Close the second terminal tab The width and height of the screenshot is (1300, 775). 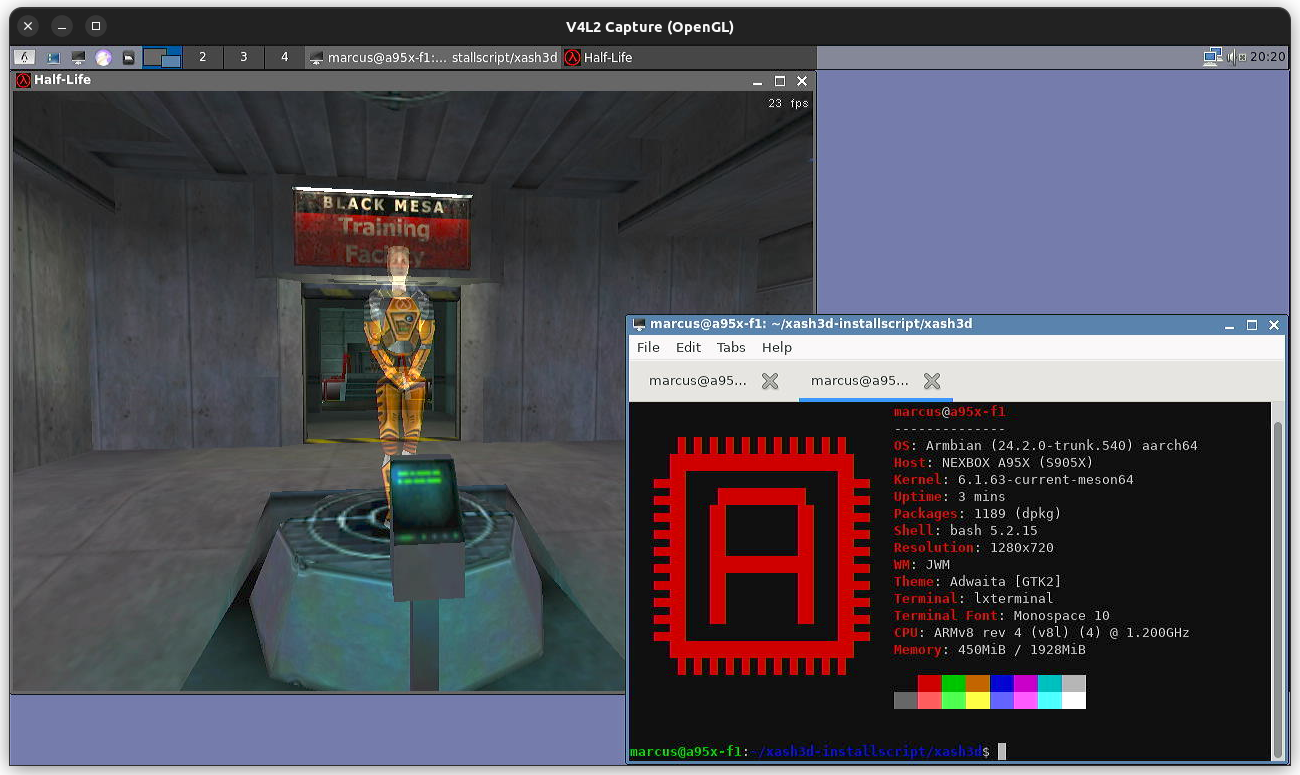tap(932, 381)
